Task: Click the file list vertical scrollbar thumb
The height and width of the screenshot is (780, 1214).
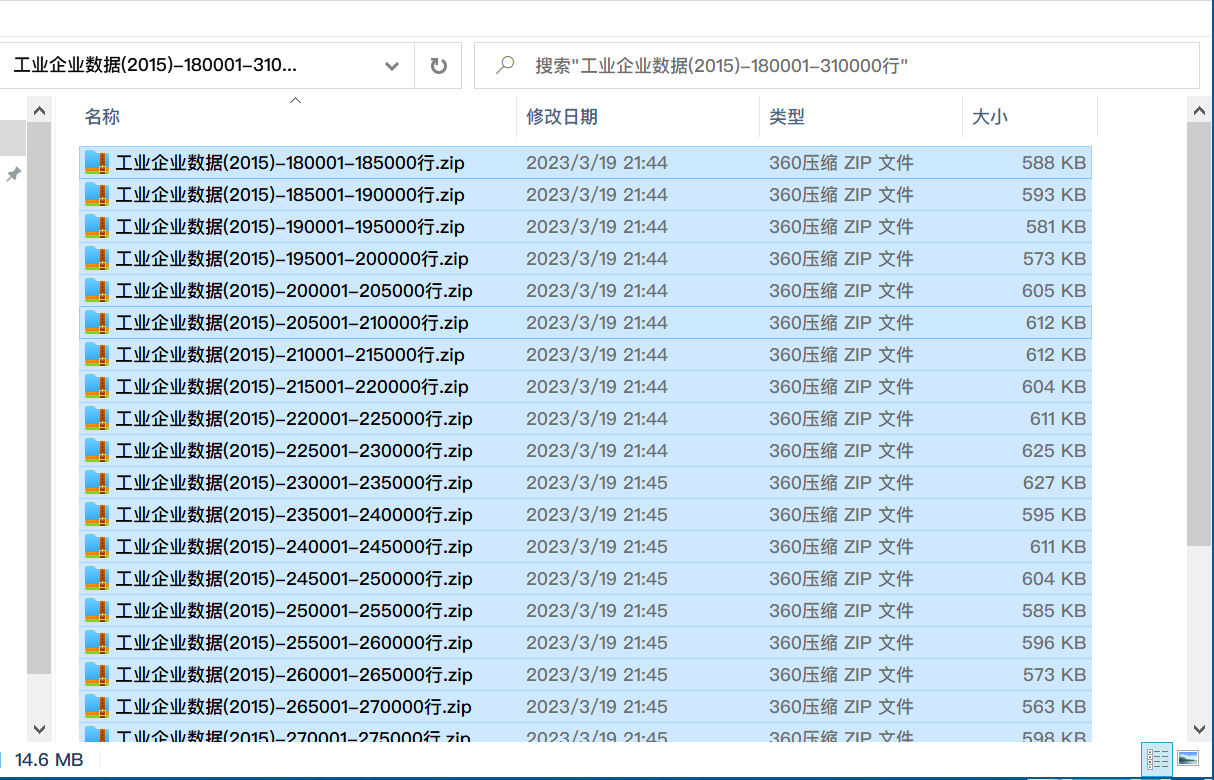Action: tap(1200, 333)
